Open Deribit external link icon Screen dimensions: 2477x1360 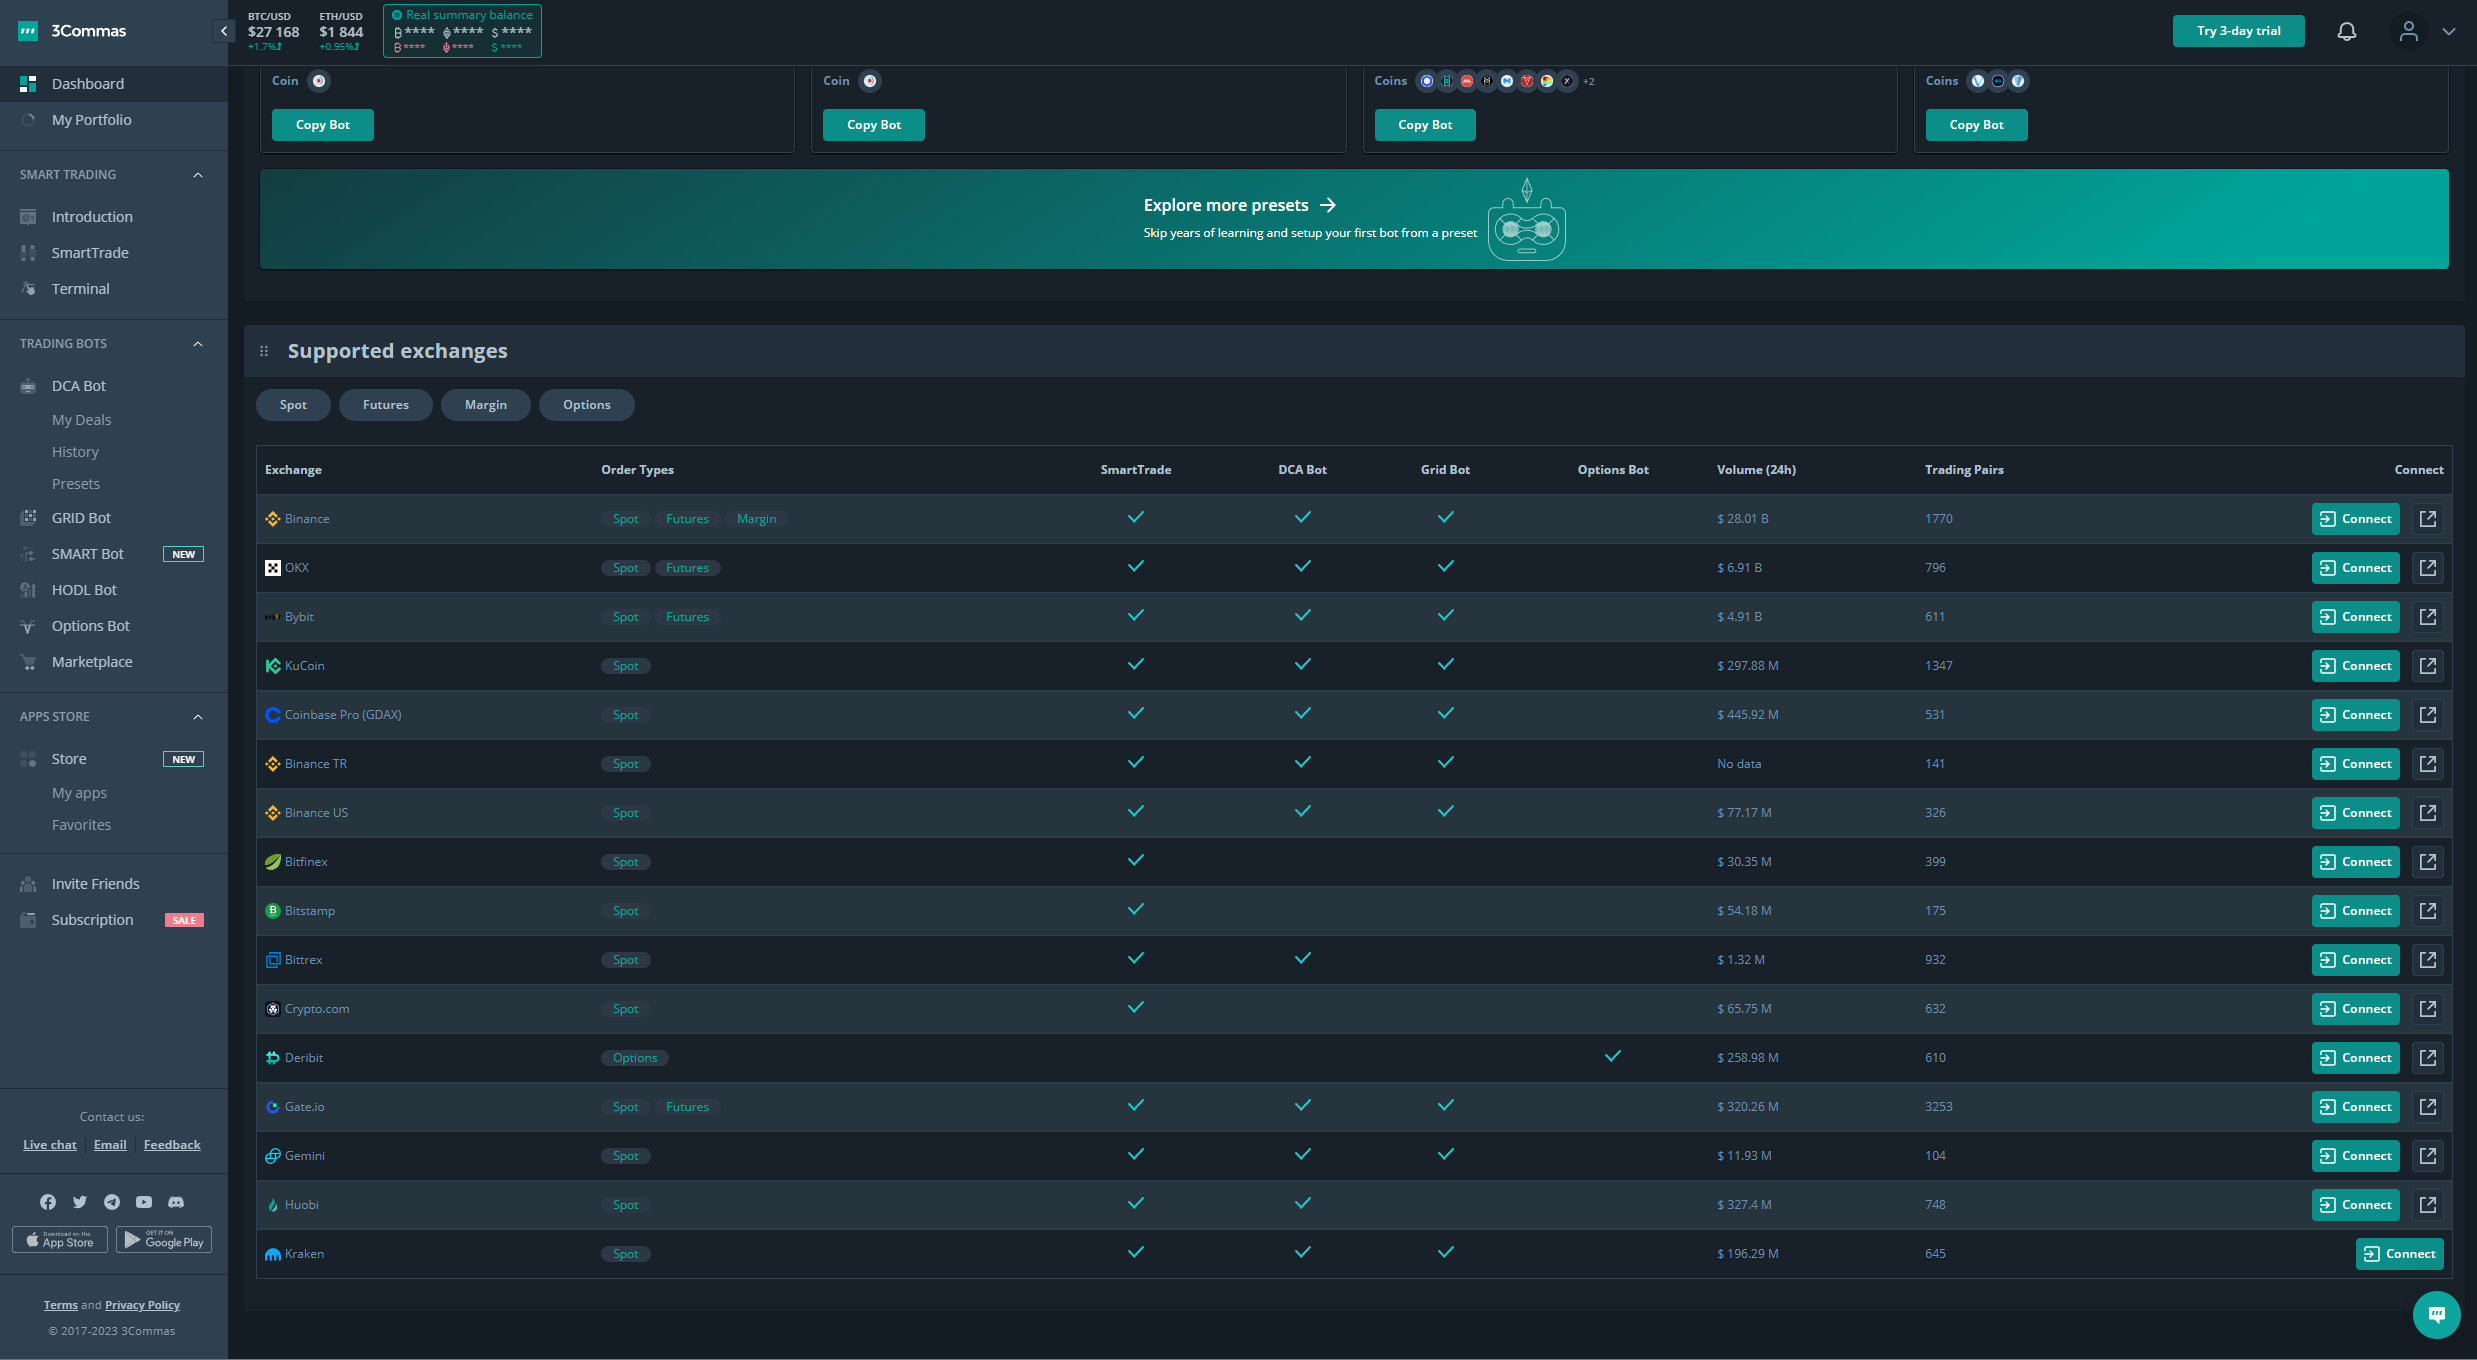[x=2427, y=1058]
